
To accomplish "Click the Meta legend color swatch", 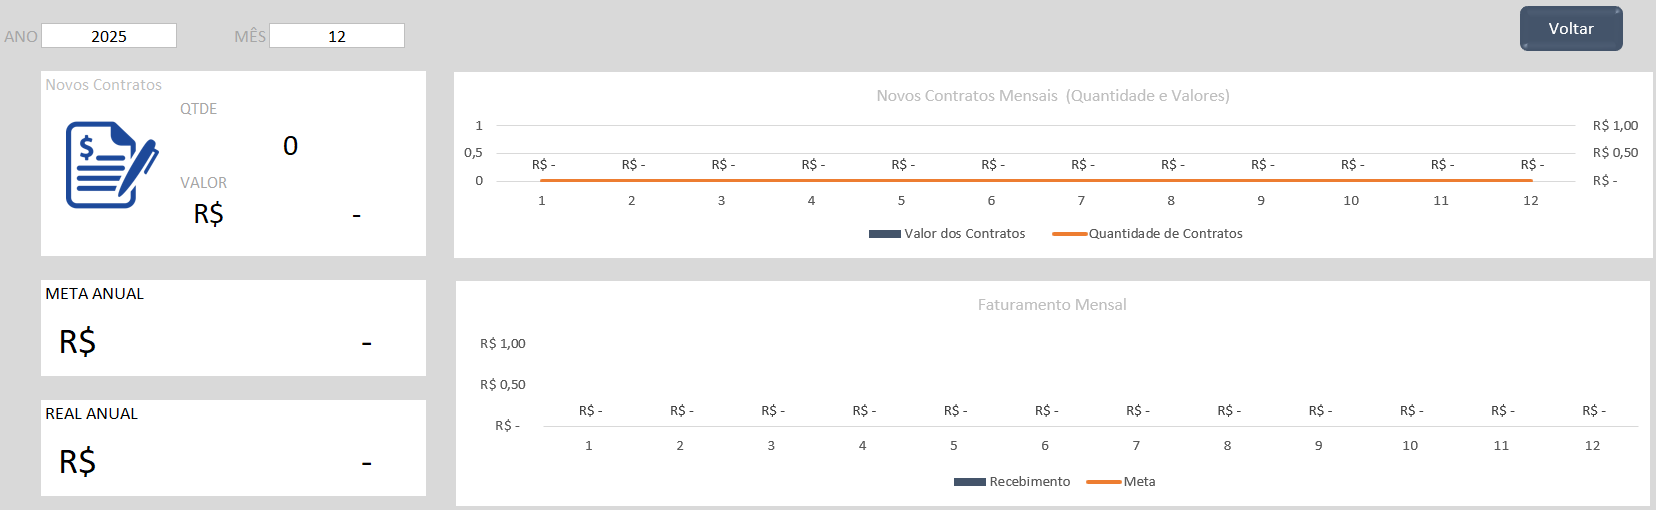I will pyautogui.click(x=1103, y=482).
